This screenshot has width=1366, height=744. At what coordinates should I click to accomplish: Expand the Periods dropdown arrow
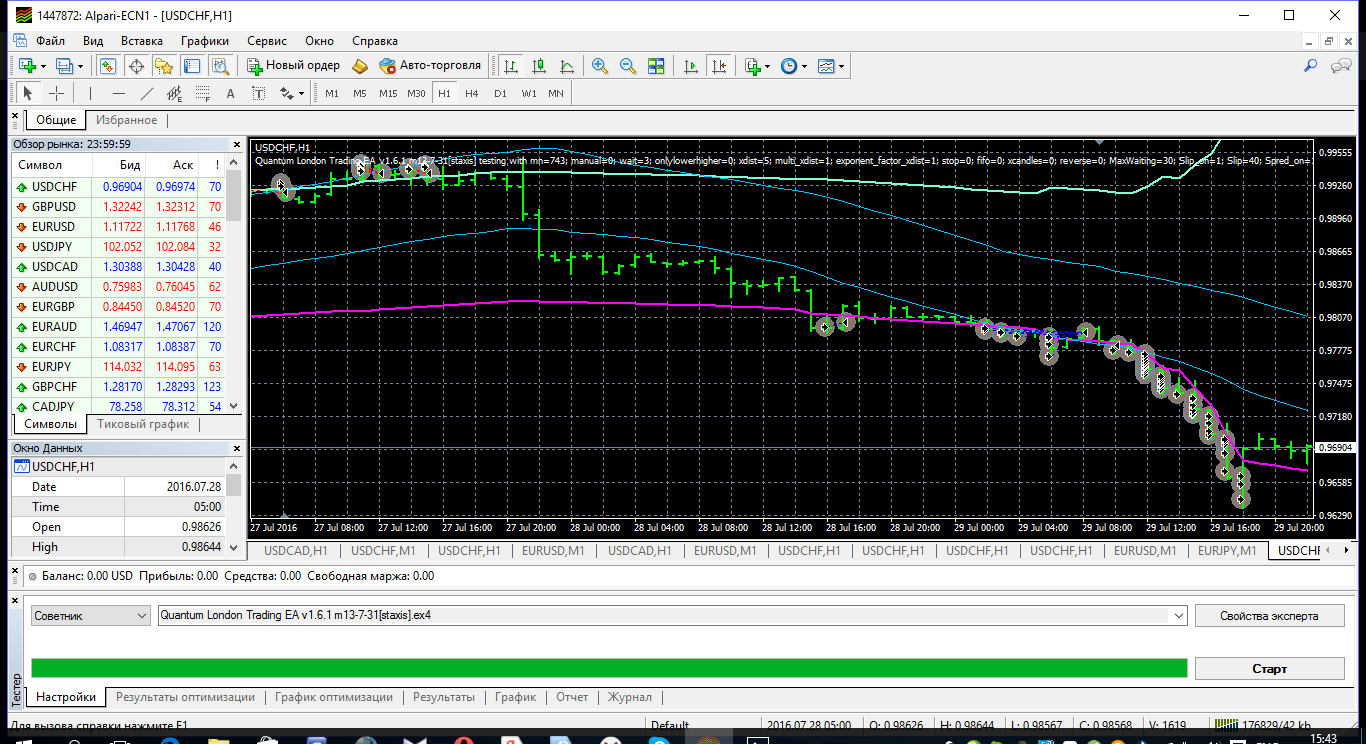(804, 66)
